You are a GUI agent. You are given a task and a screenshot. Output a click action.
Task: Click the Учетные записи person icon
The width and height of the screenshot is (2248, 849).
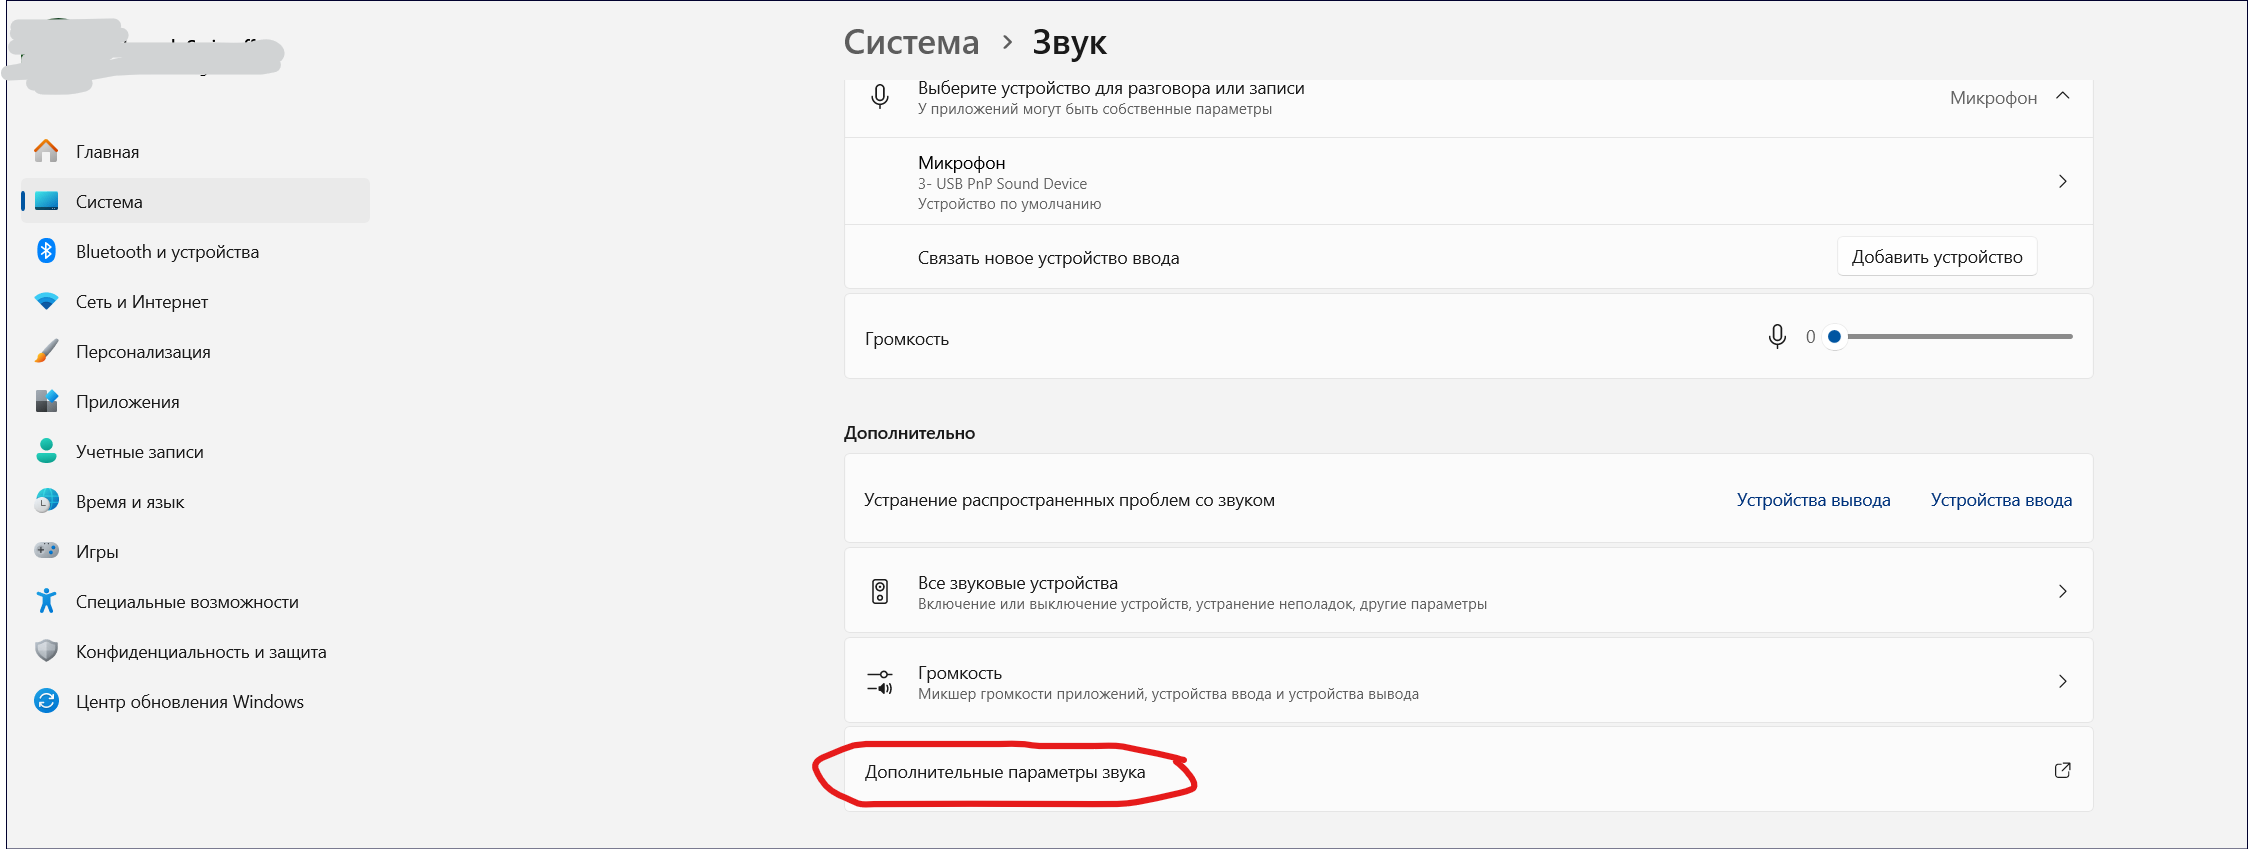tap(46, 451)
